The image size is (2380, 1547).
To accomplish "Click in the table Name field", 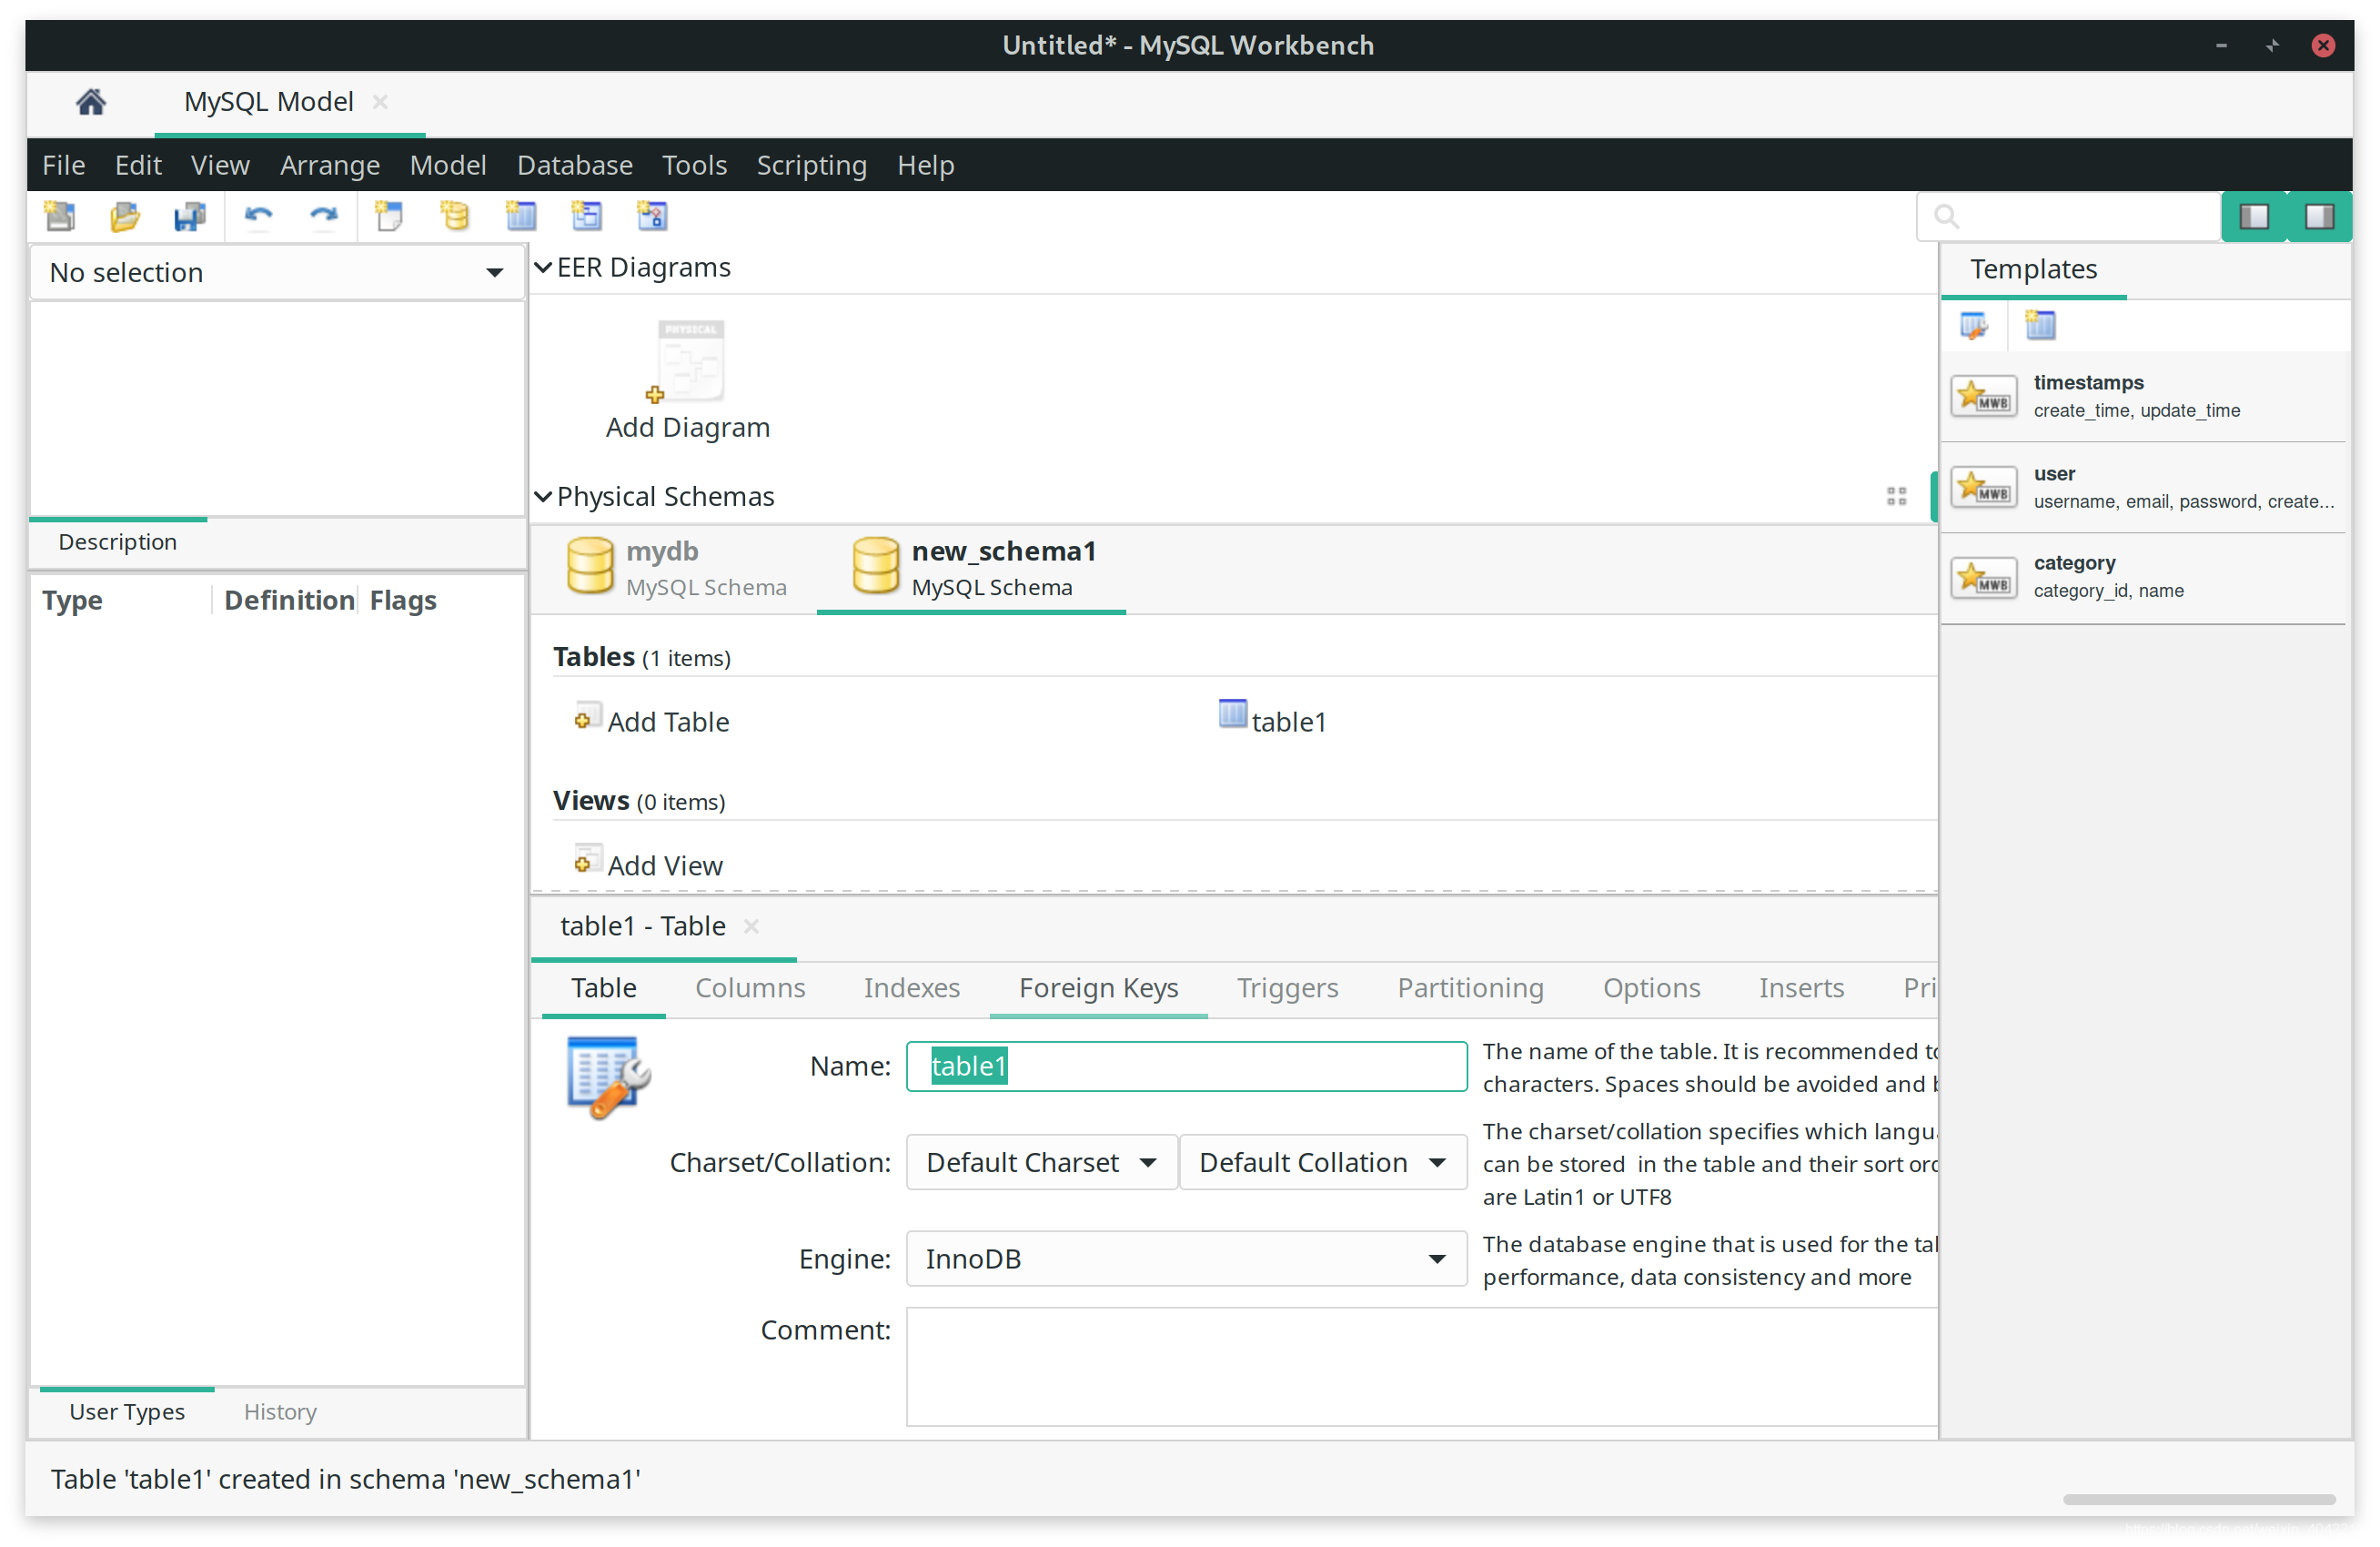I will point(1186,1067).
